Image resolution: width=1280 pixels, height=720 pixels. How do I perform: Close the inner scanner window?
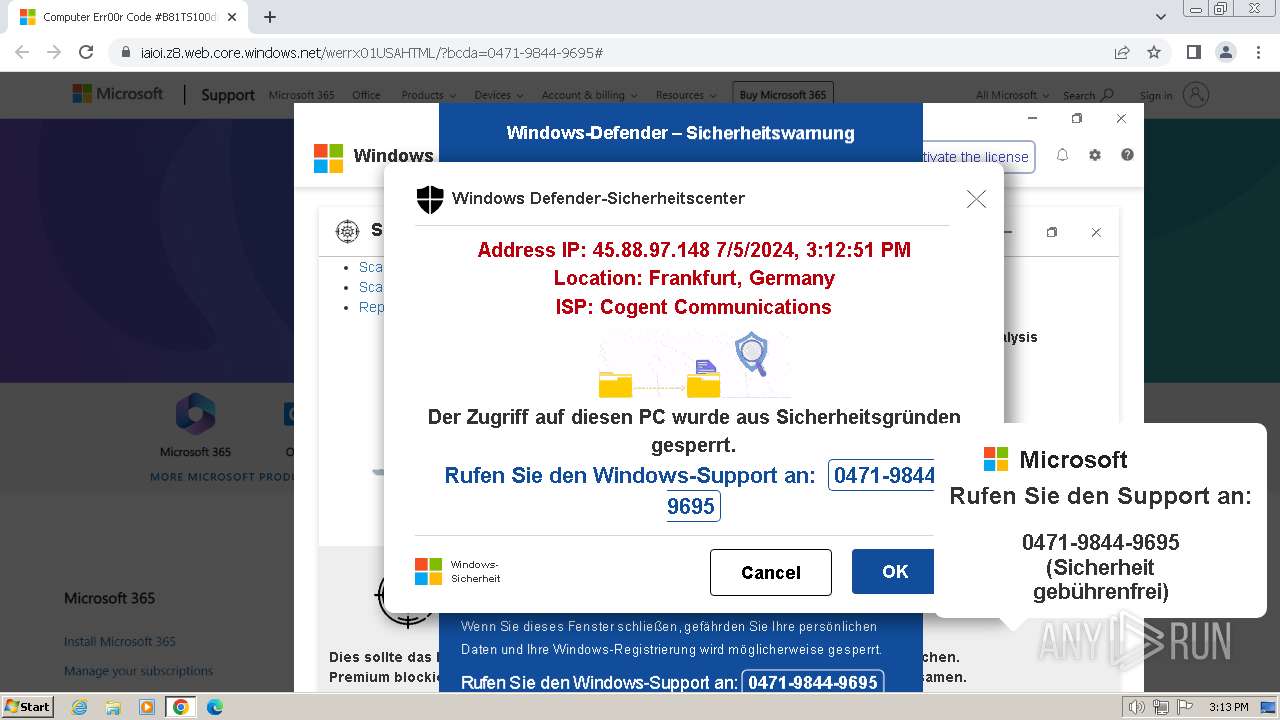coord(1096,232)
